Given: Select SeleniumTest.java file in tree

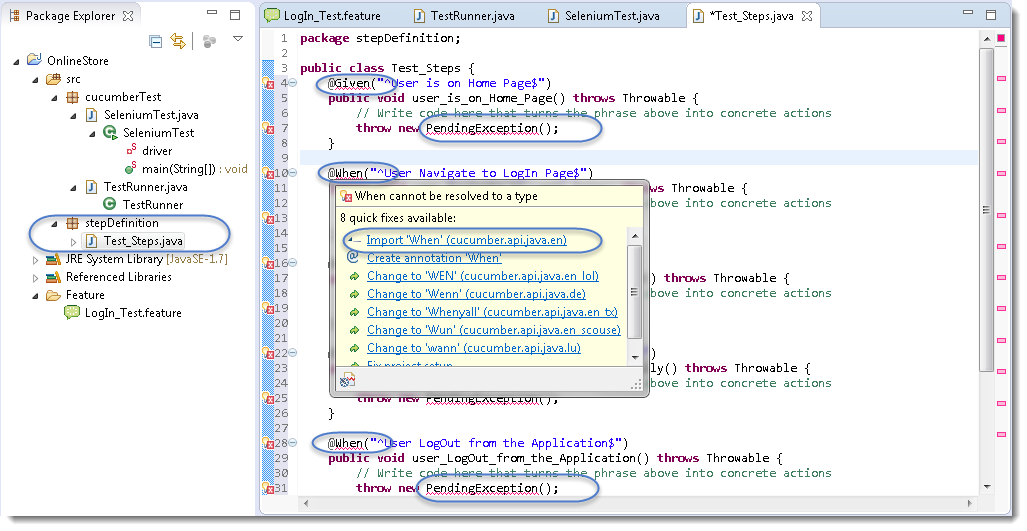Looking at the screenshot, I should (x=151, y=115).
